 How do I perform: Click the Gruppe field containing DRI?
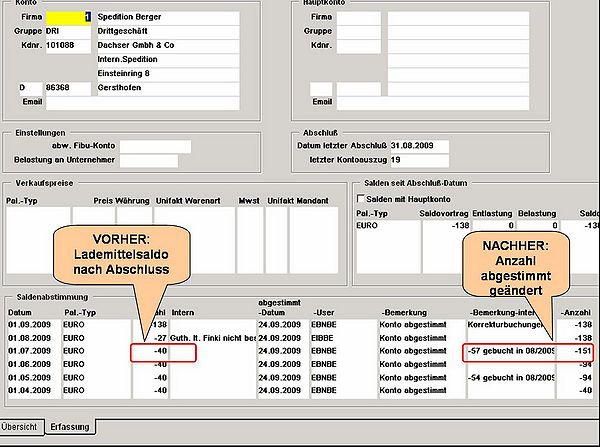(x=68, y=31)
